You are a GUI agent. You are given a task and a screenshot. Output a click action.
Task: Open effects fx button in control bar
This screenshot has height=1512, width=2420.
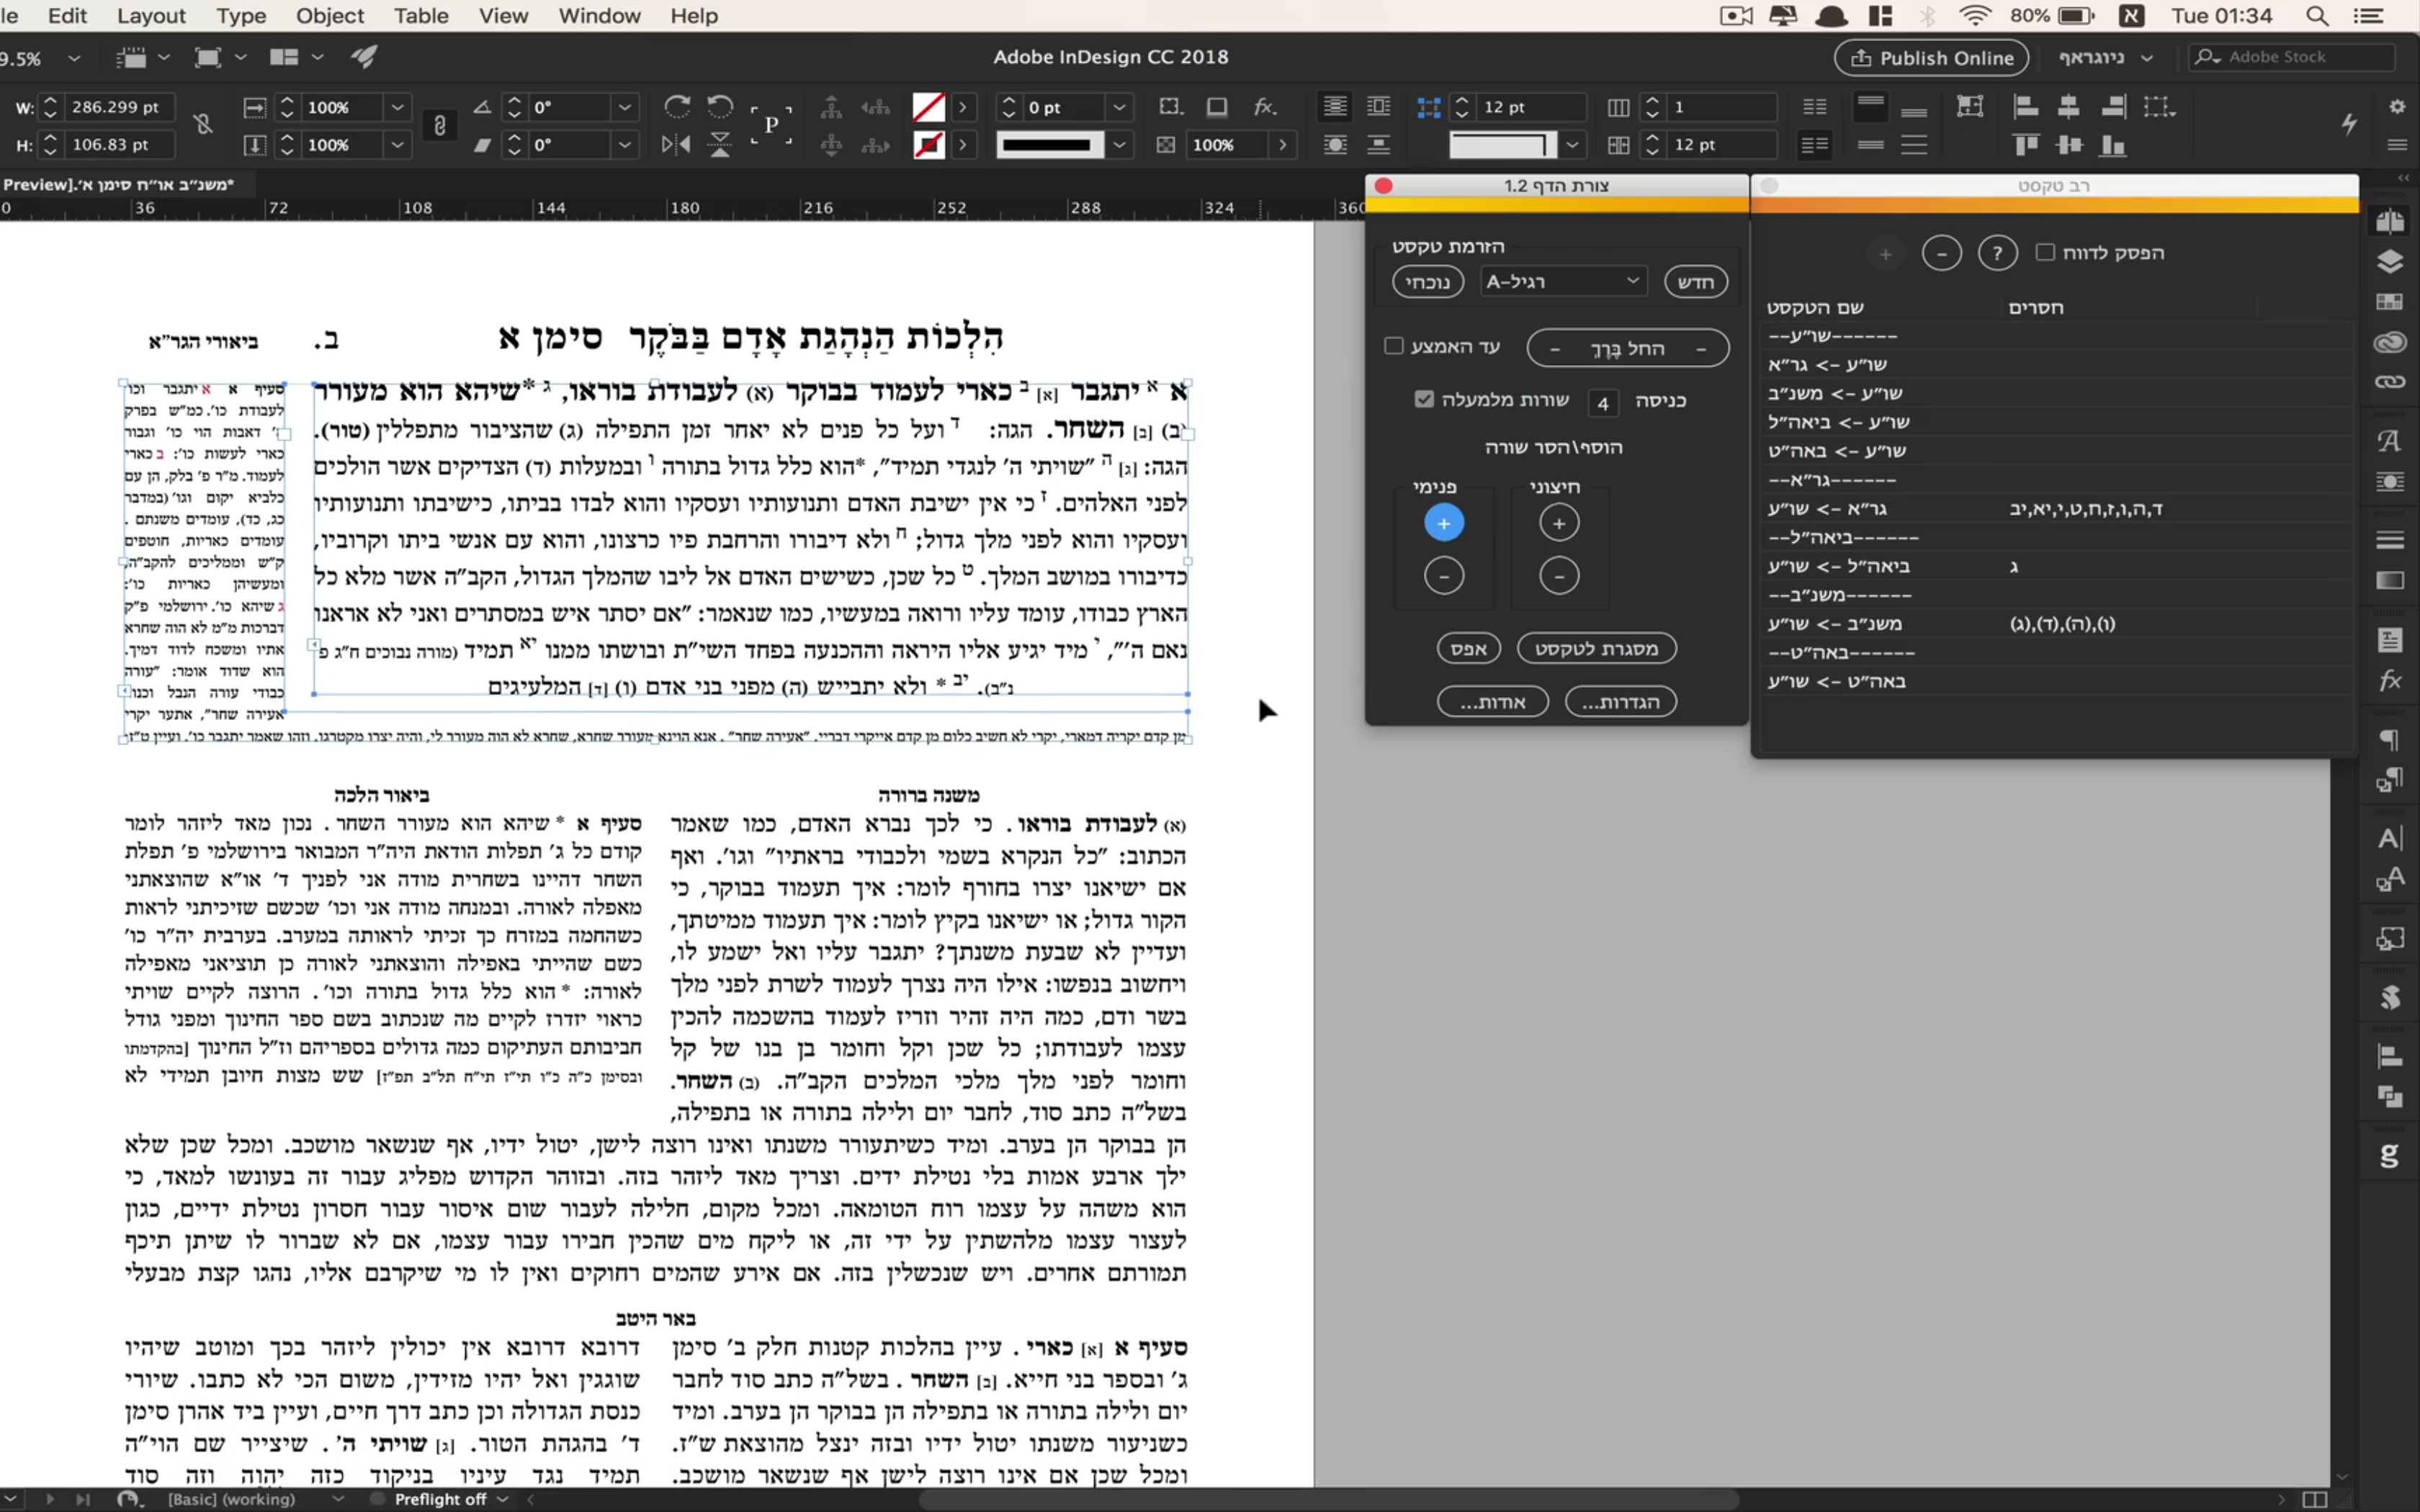point(1265,106)
